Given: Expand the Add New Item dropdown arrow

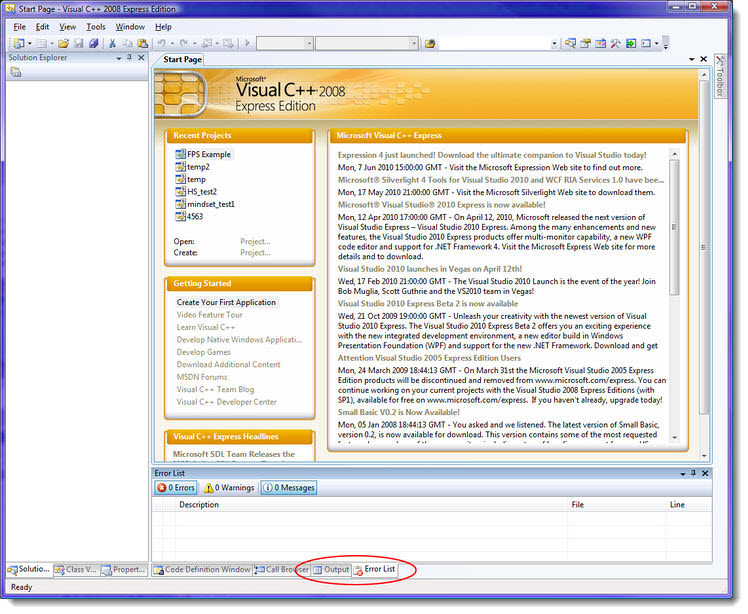Looking at the screenshot, I should point(52,44).
